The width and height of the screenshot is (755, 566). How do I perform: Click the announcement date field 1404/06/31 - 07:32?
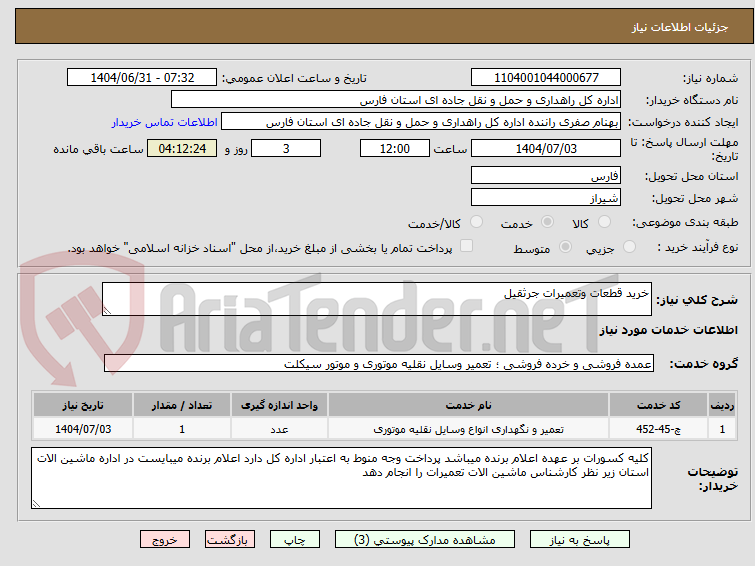point(142,78)
